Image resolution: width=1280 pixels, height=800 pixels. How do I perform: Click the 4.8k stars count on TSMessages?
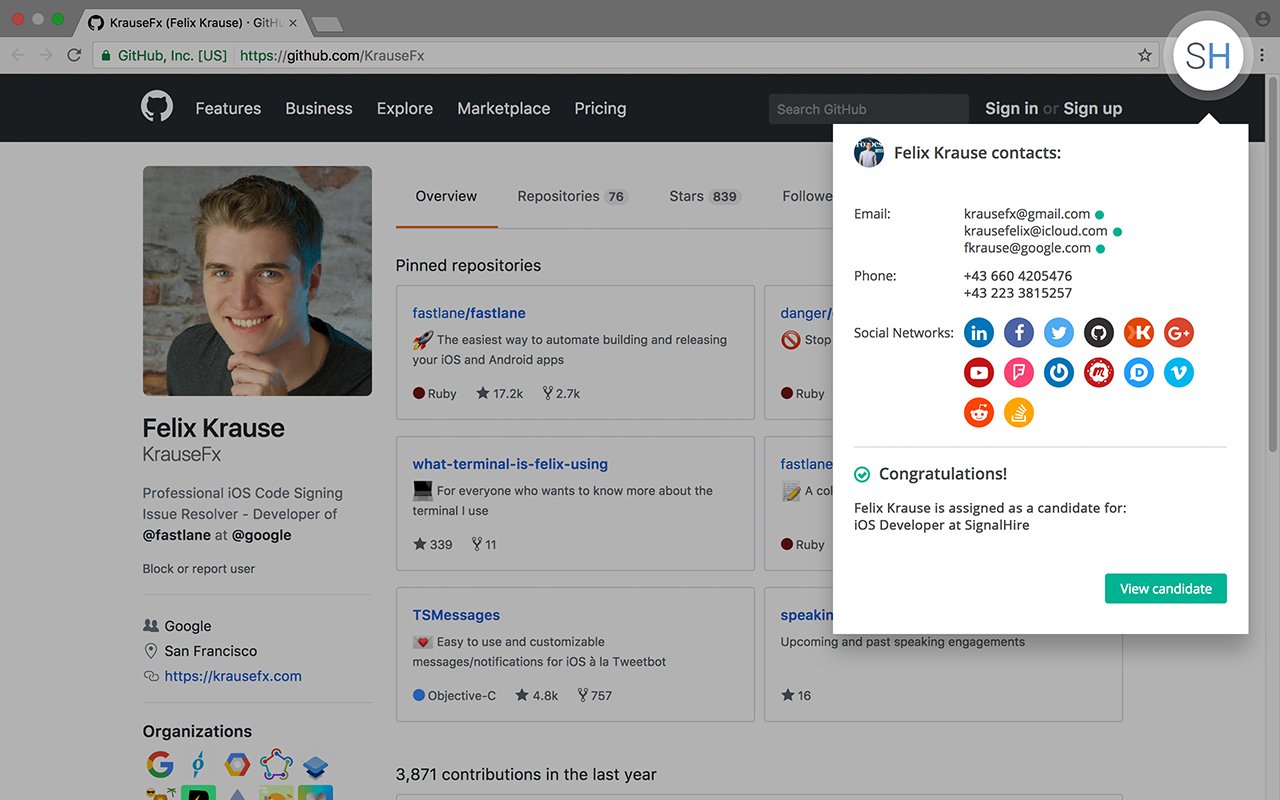[x=536, y=696]
